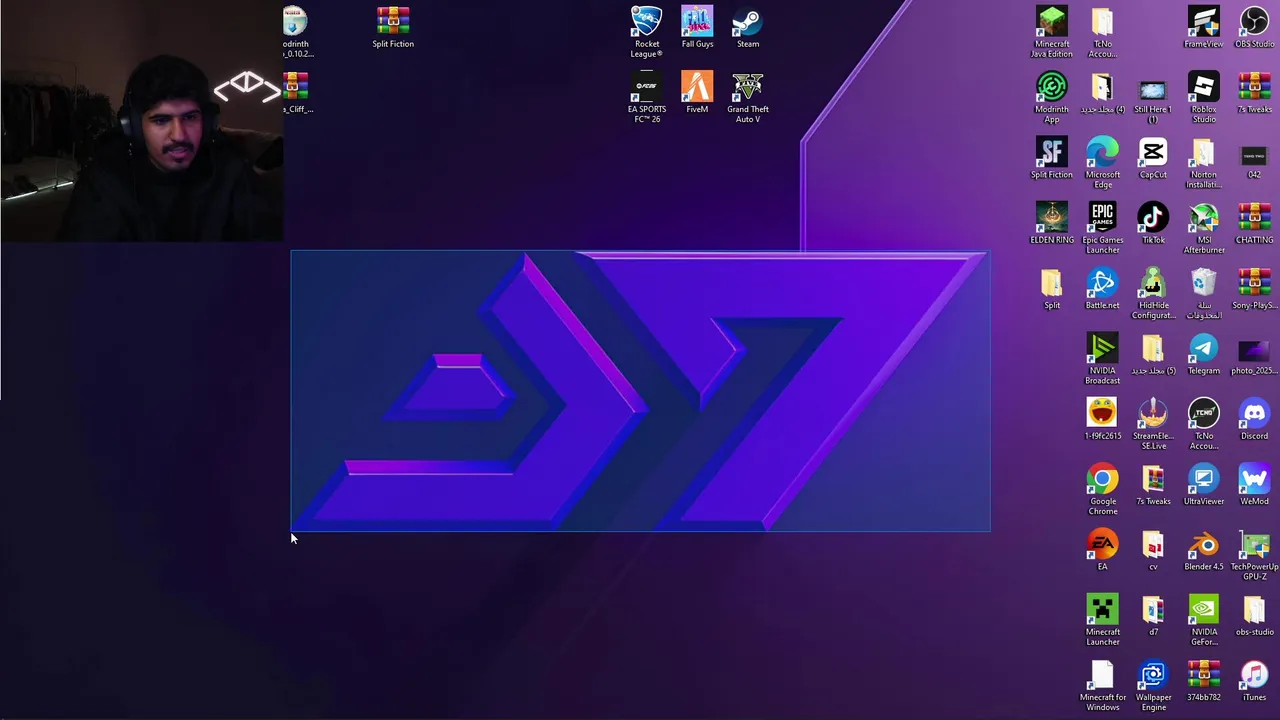The width and height of the screenshot is (1280, 720).
Task: Select the 7s Tweaks folder beside Chrome
Action: pos(1152,484)
